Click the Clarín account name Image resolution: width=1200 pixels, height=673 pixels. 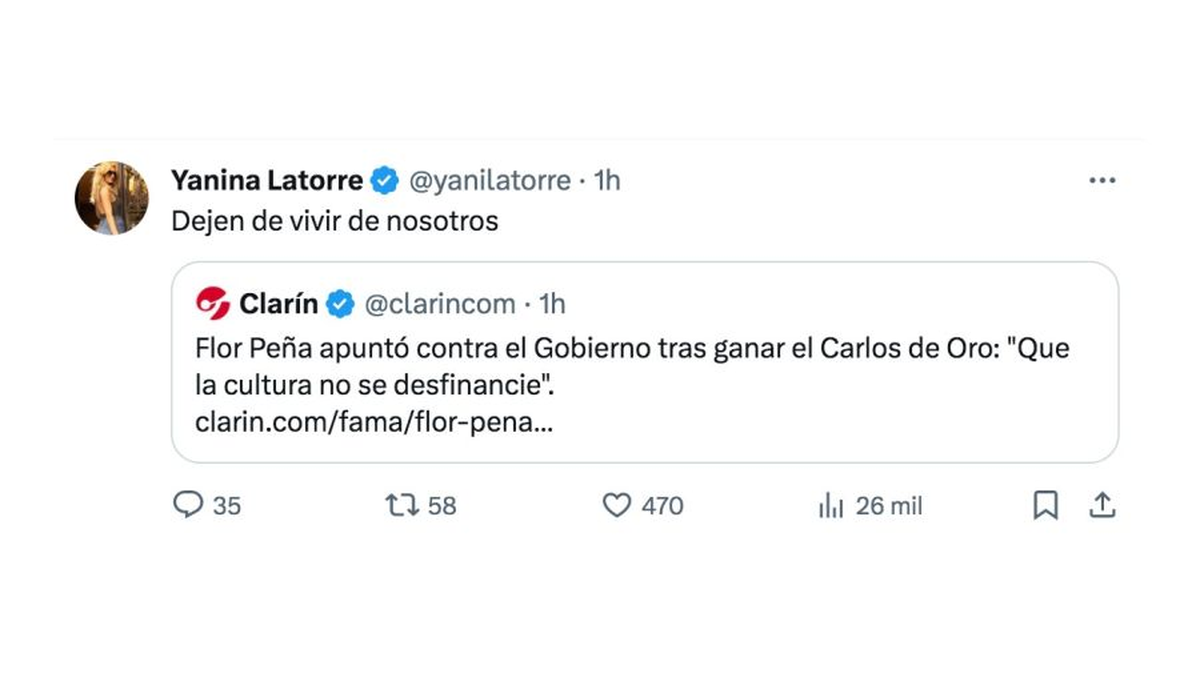click(279, 303)
